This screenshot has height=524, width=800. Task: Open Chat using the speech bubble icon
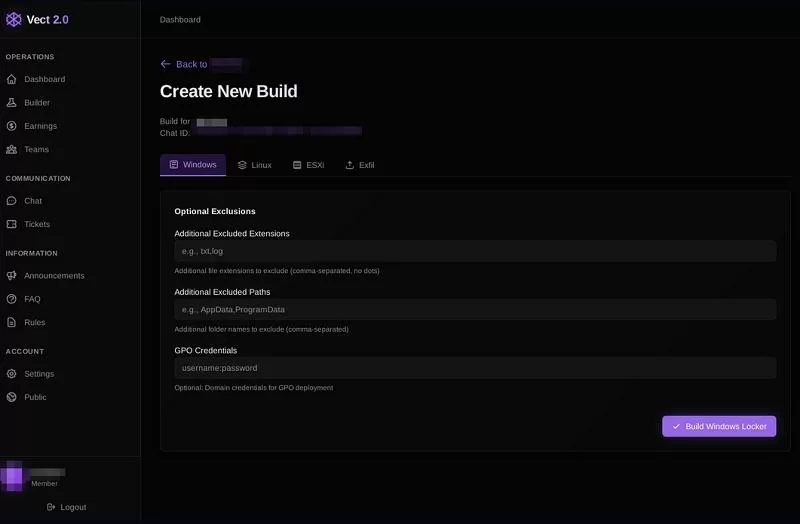12,201
